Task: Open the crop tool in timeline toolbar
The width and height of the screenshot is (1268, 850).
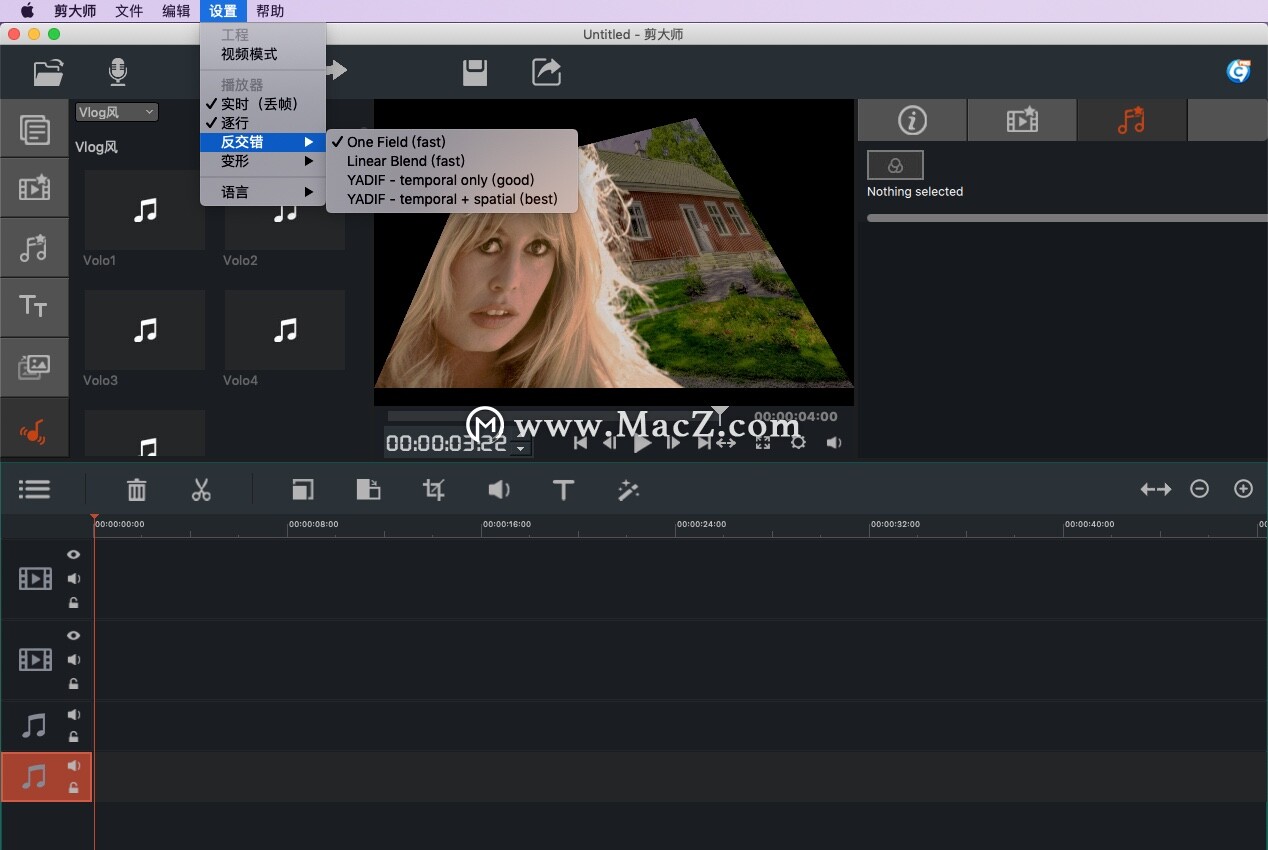Action: pyautogui.click(x=433, y=490)
